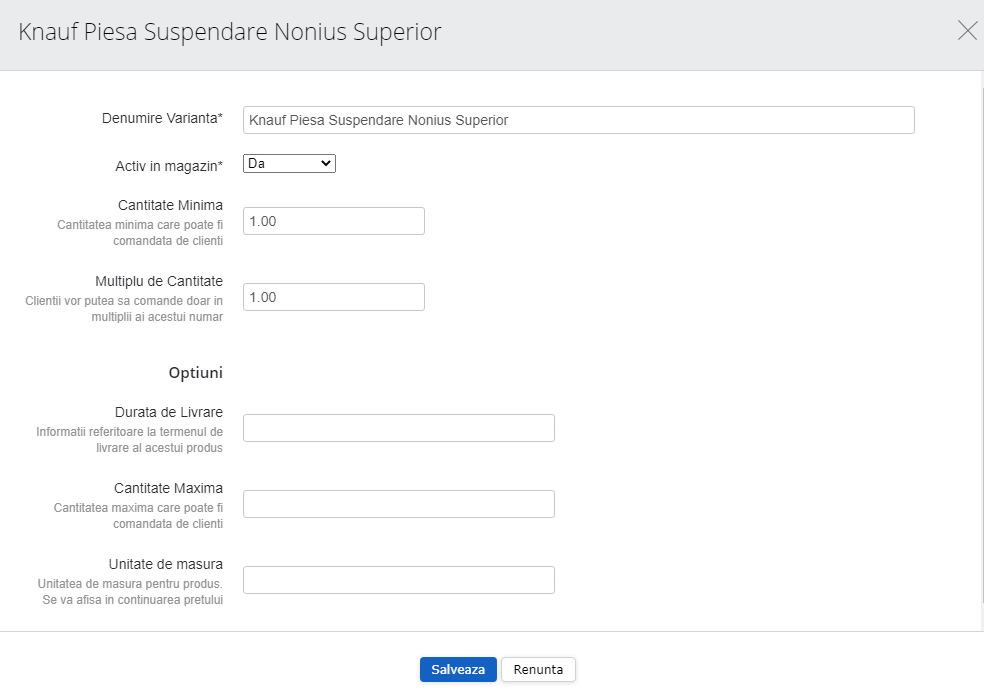Focus the Cantitate Maxima input field
Screen dimensions: 984x697
point(398,504)
